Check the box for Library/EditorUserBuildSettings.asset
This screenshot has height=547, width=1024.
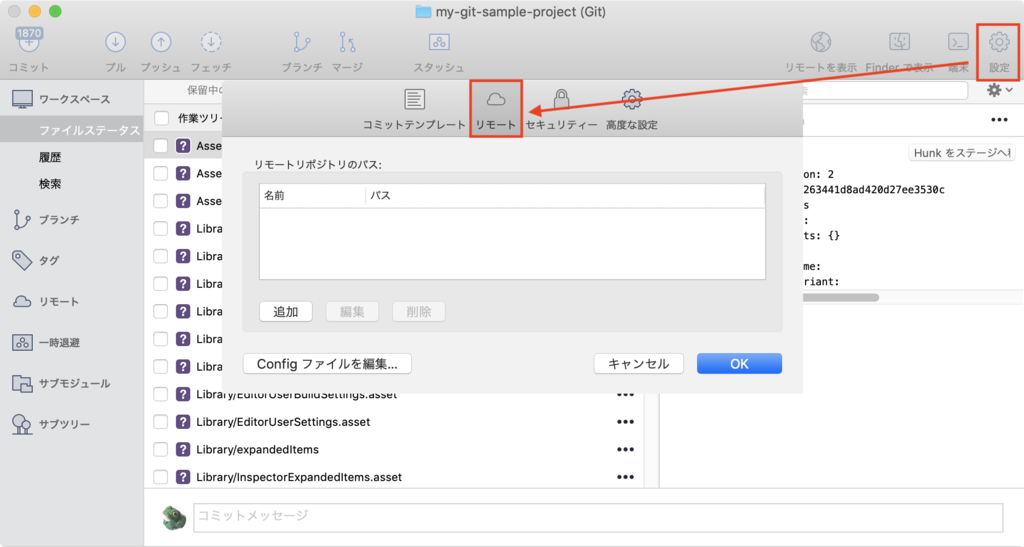[161, 394]
